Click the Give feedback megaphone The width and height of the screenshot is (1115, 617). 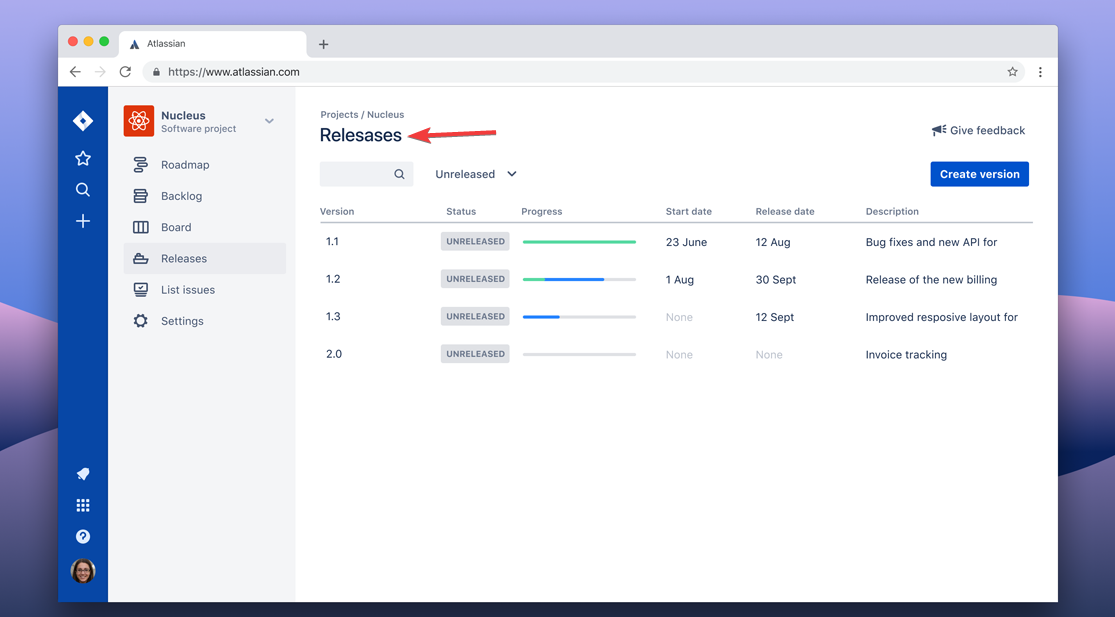pyautogui.click(x=938, y=129)
